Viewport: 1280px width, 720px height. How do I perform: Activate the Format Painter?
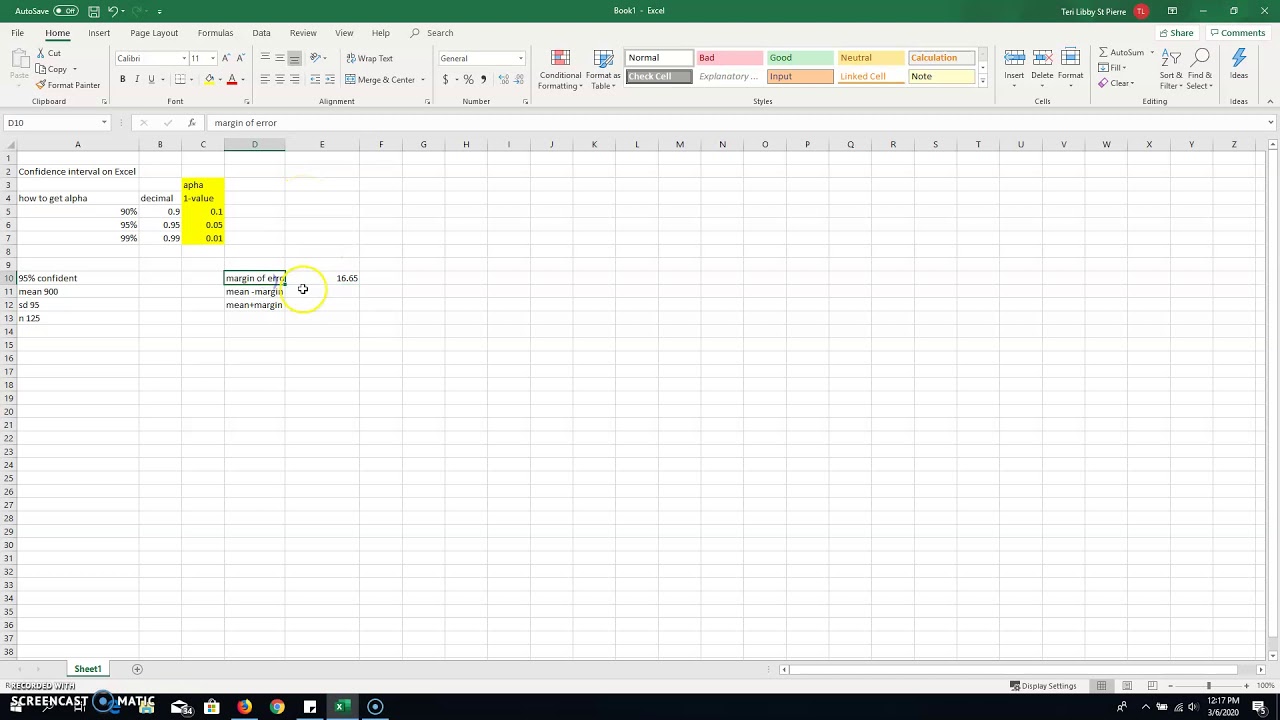click(x=68, y=85)
